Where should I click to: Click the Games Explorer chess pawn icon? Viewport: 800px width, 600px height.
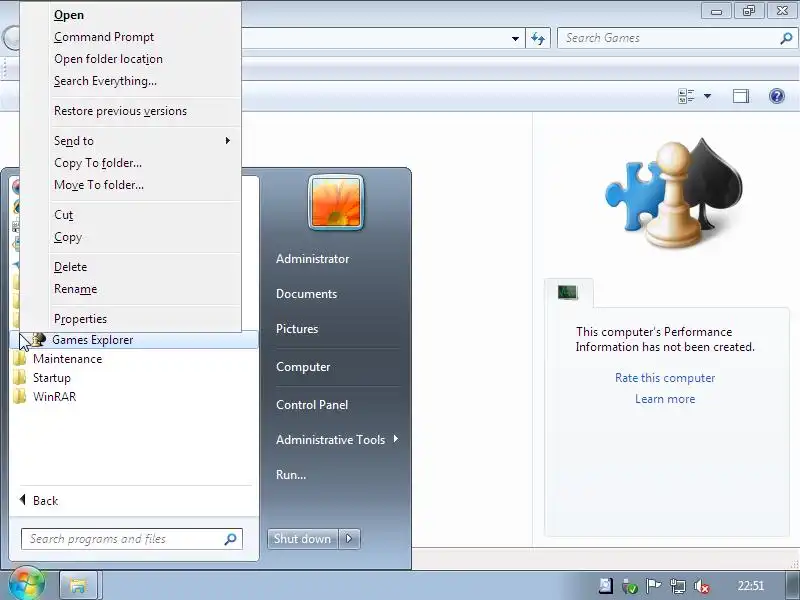pyautogui.click(x=38, y=339)
